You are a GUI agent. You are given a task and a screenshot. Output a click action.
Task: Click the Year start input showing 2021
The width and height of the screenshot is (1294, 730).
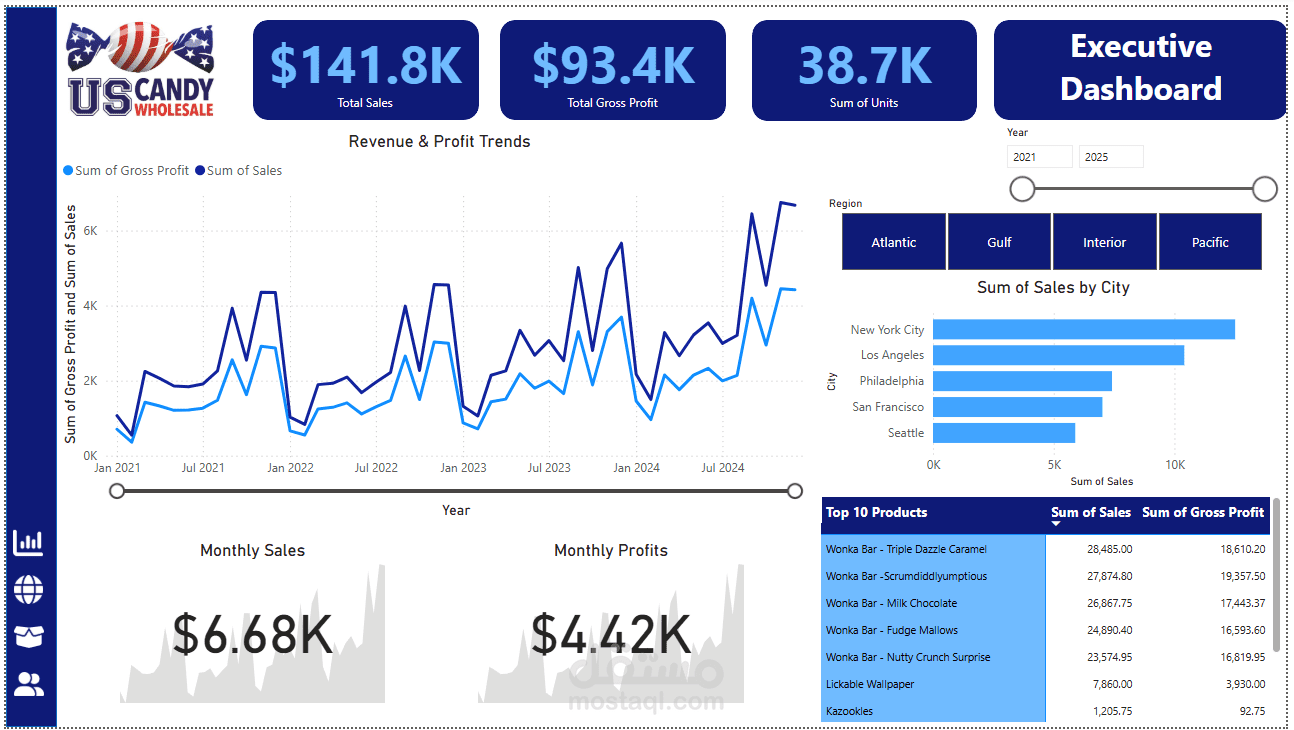1039,157
